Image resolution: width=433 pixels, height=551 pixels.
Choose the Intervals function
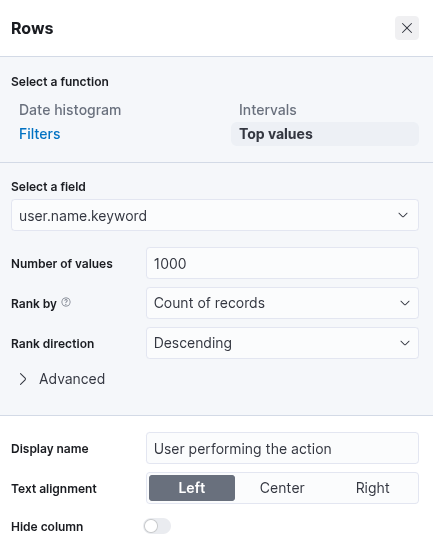(x=268, y=110)
